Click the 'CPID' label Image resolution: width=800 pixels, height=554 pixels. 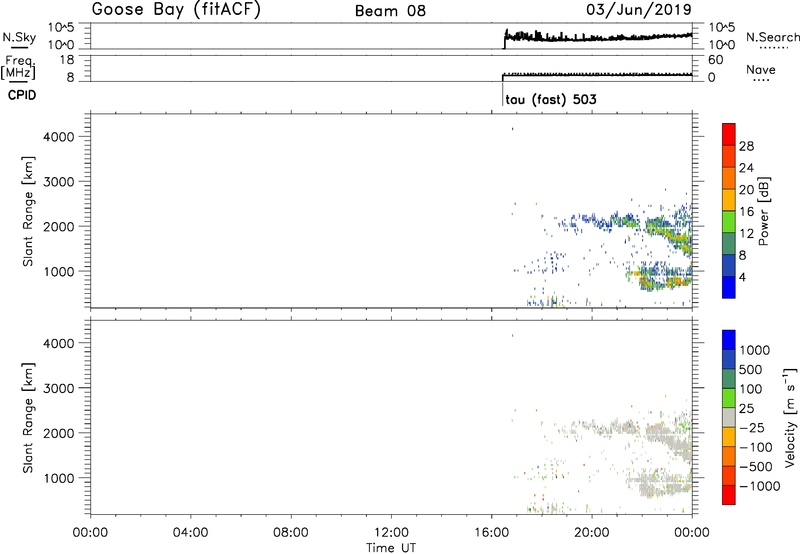[x=22, y=95]
